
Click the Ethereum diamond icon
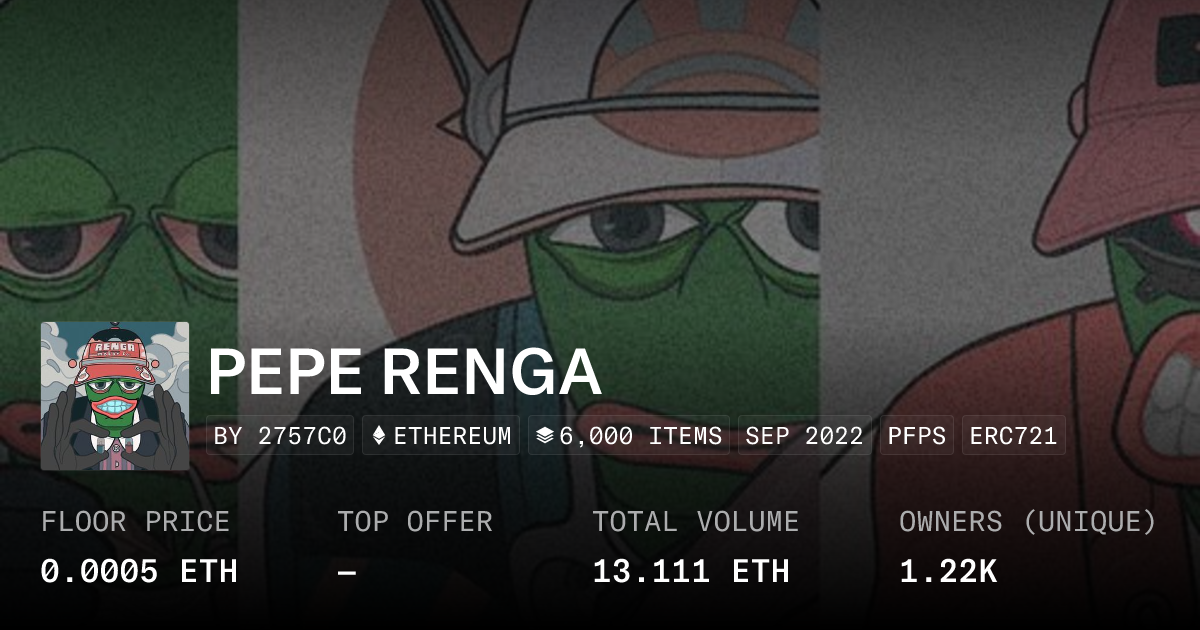pyautogui.click(x=379, y=436)
